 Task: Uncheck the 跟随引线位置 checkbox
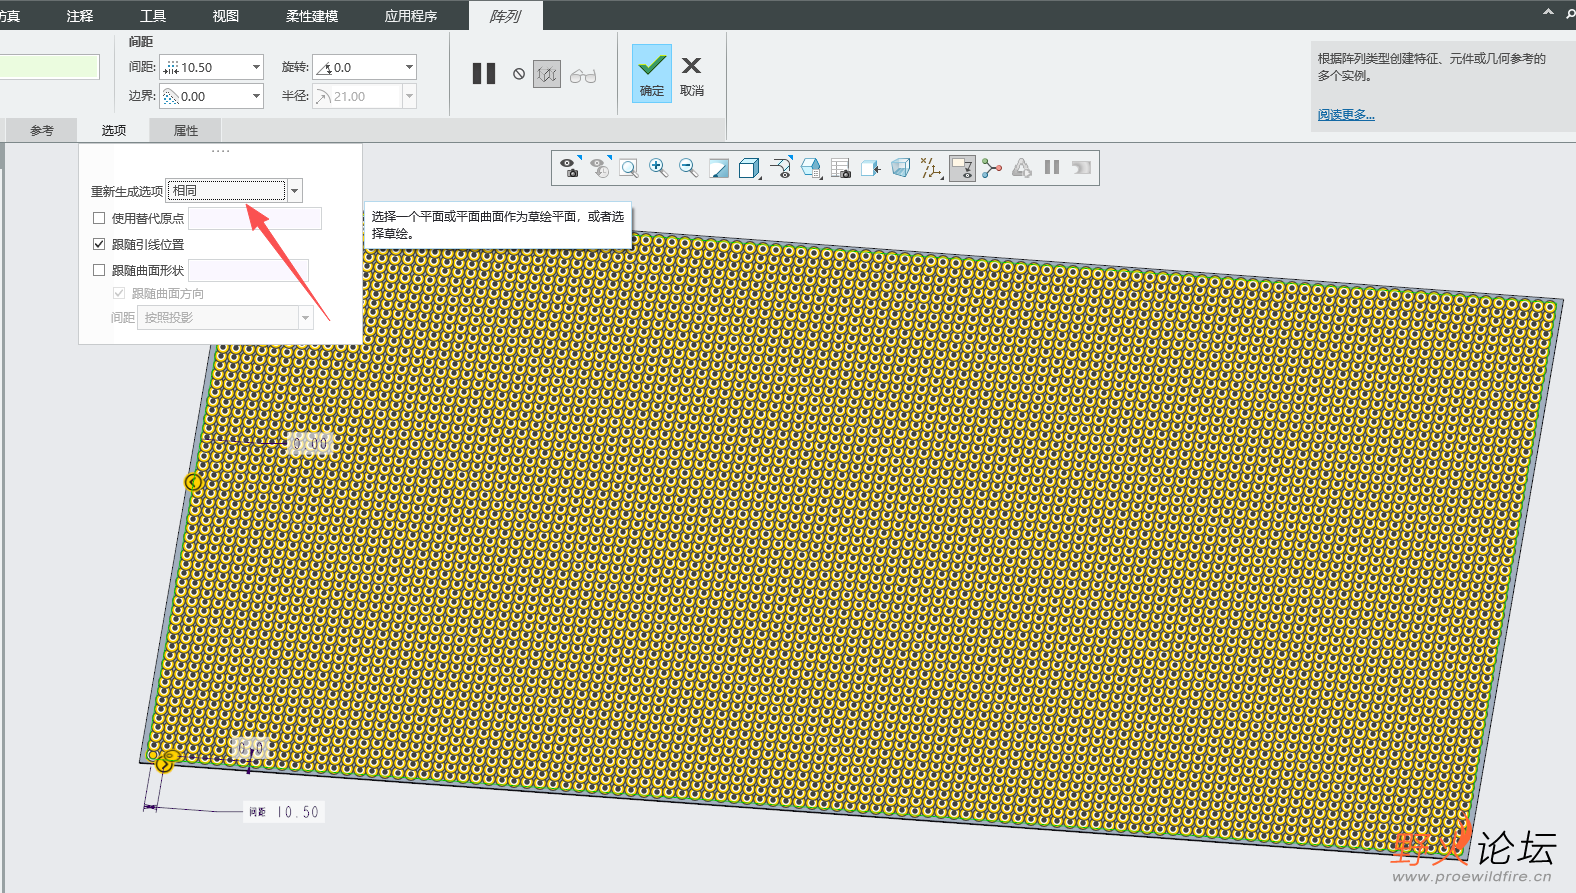click(x=99, y=244)
